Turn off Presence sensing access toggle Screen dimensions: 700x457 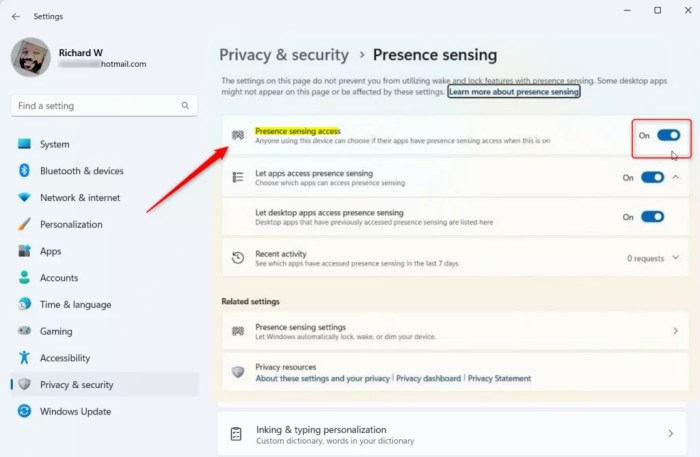[x=668, y=135]
